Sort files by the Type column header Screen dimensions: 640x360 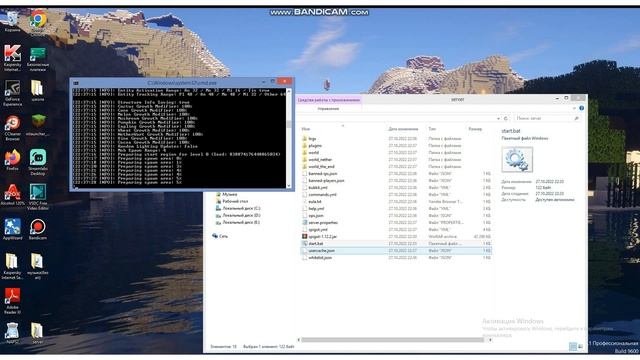click(432, 129)
